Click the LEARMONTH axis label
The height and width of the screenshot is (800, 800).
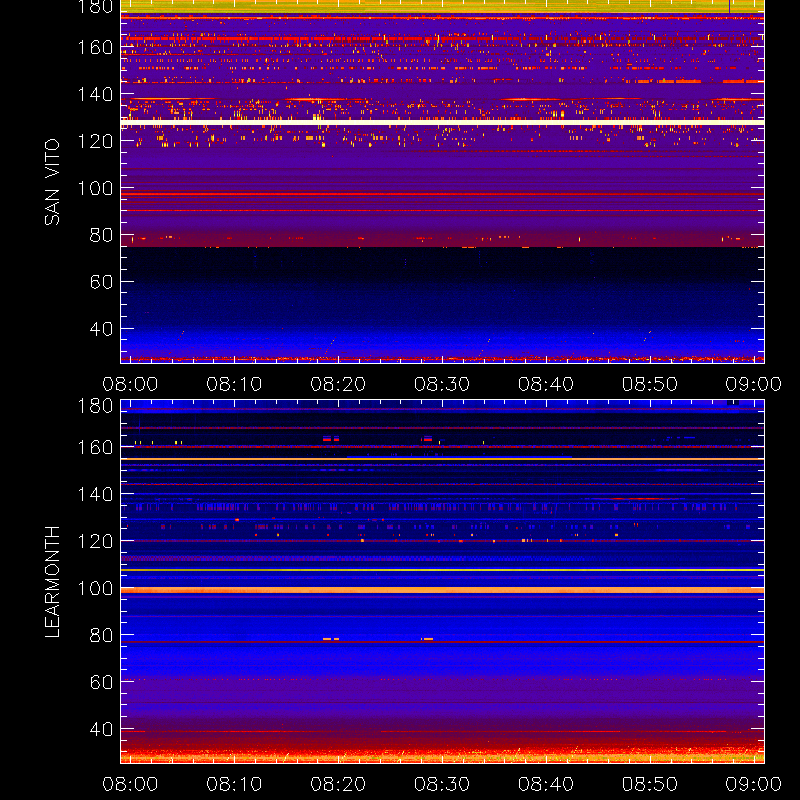52,582
